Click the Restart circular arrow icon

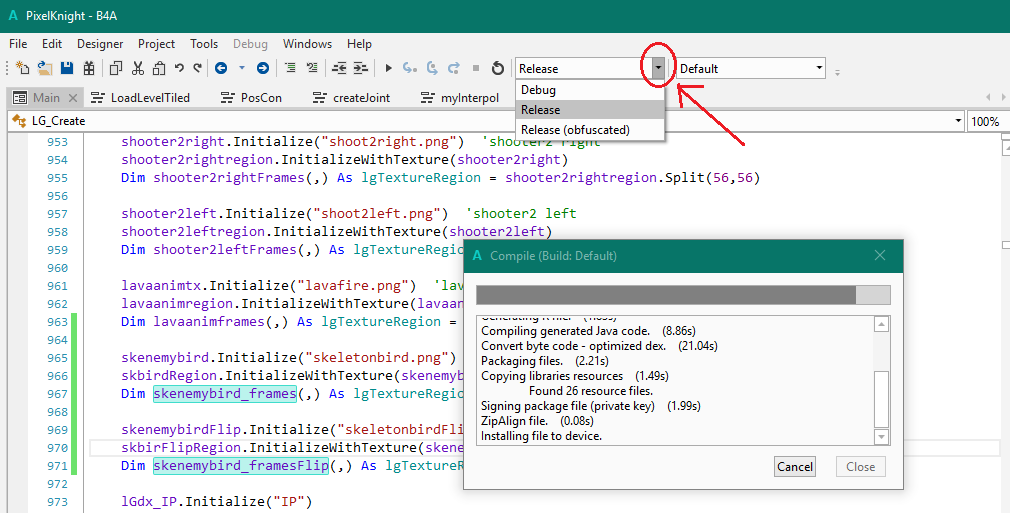(x=497, y=68)
